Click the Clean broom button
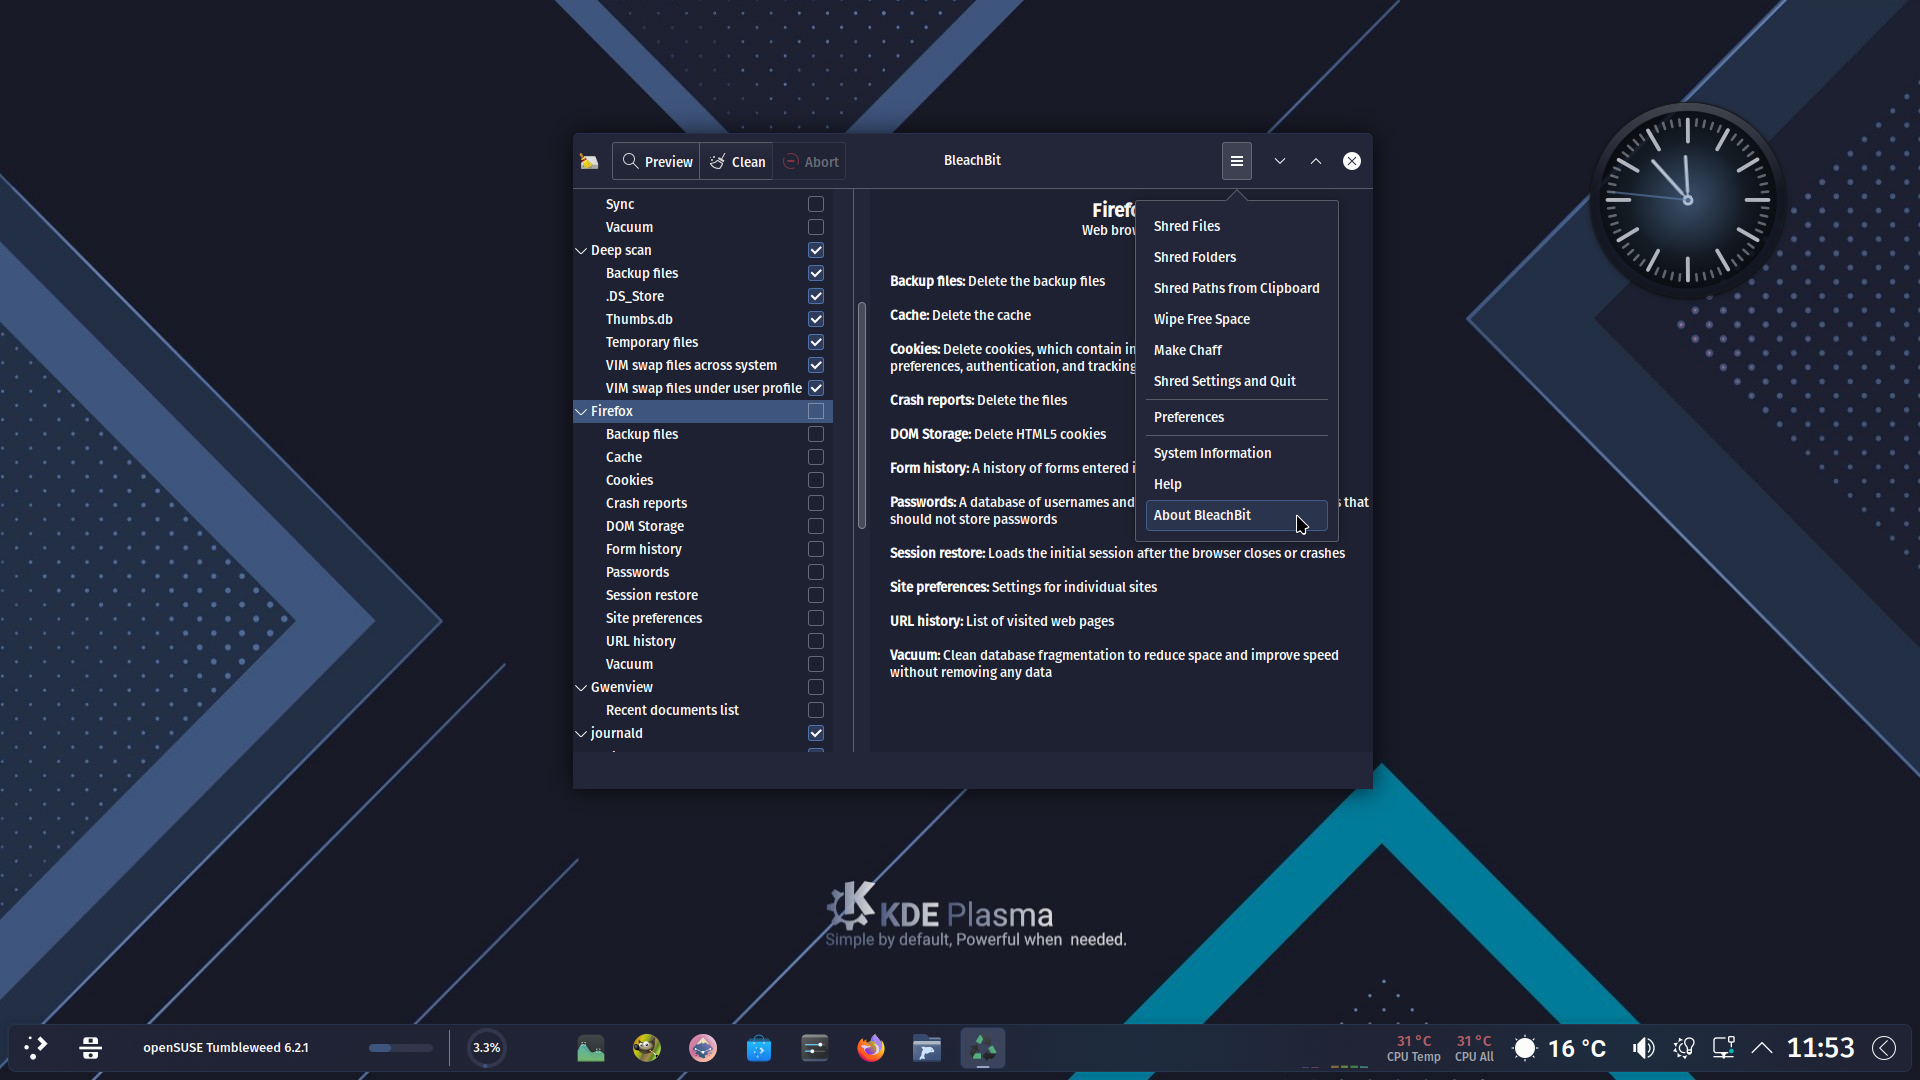Viewport: 1920px width, 1080px height. (x=736, y=161)
